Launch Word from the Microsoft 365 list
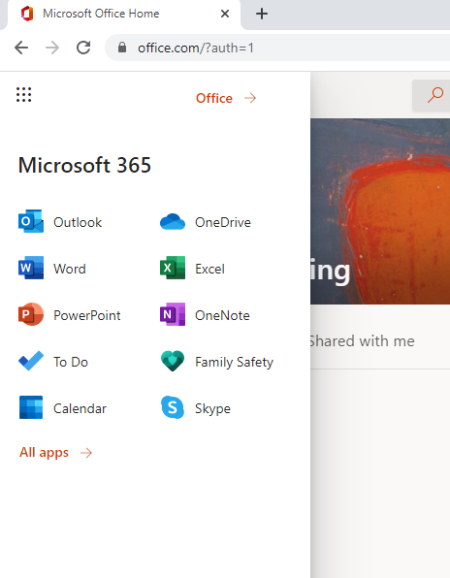450x578 pixels. pyautogui.click(x=52, y=268)
